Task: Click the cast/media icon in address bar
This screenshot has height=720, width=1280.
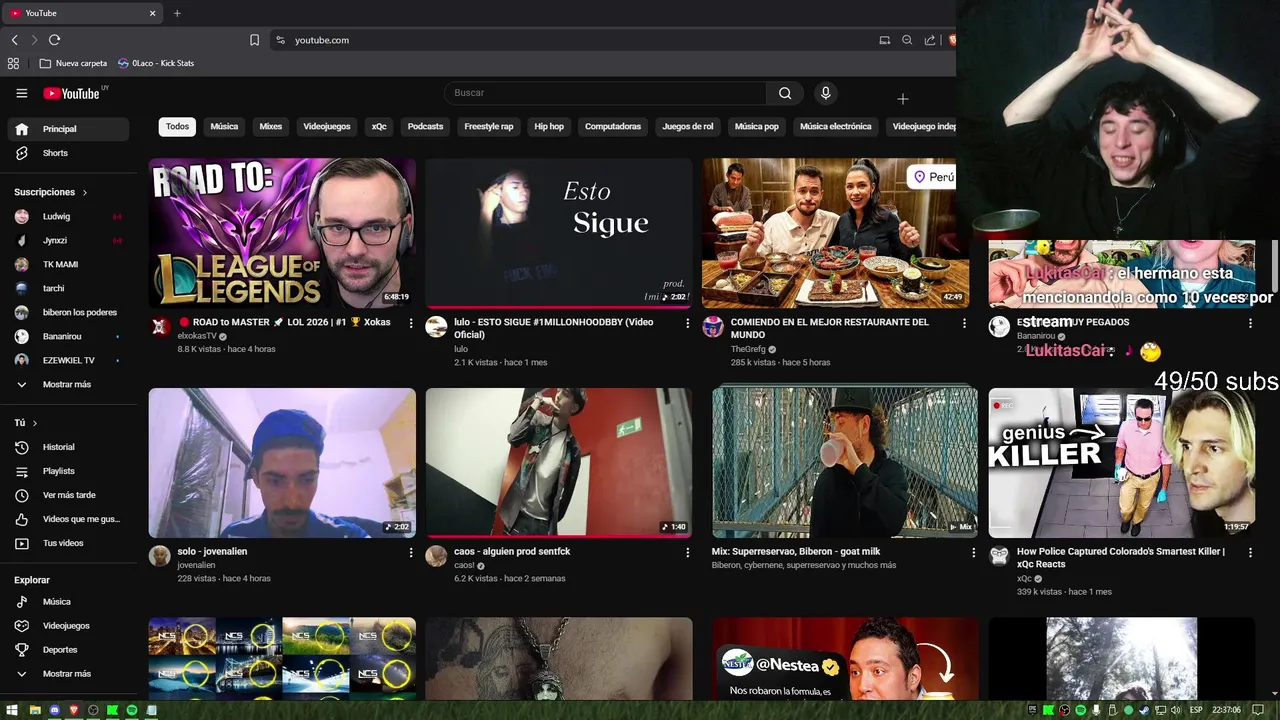Action: pyautogui.click(x=884, y=40)
